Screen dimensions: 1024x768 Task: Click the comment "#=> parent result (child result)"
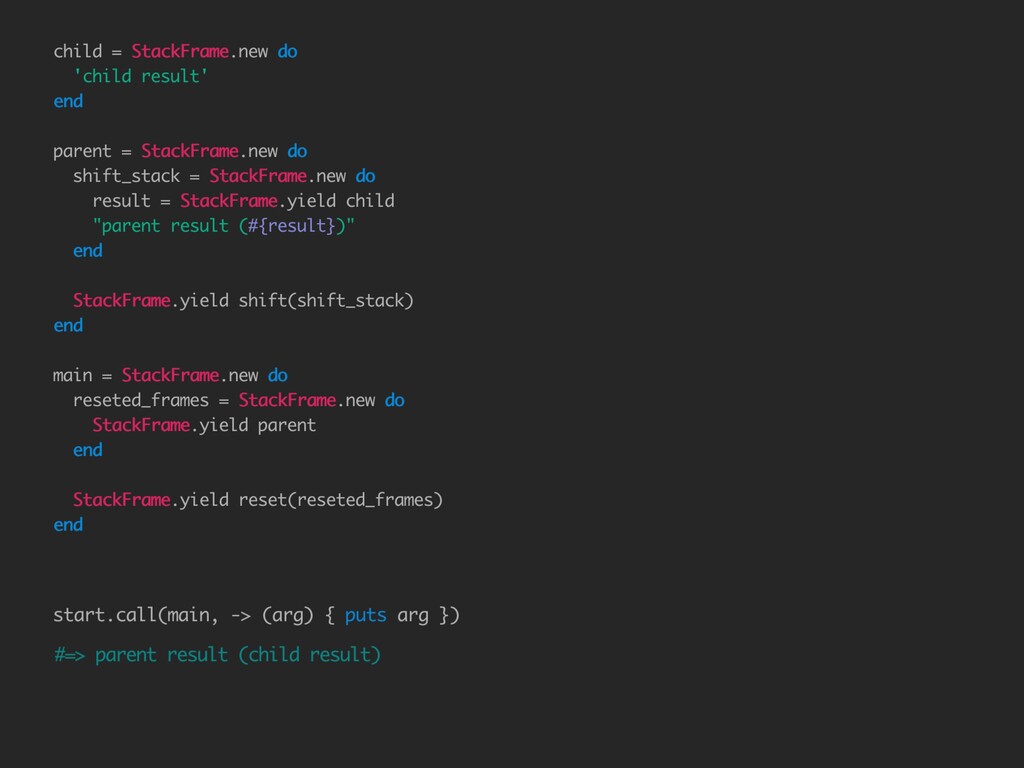(217, 655)
